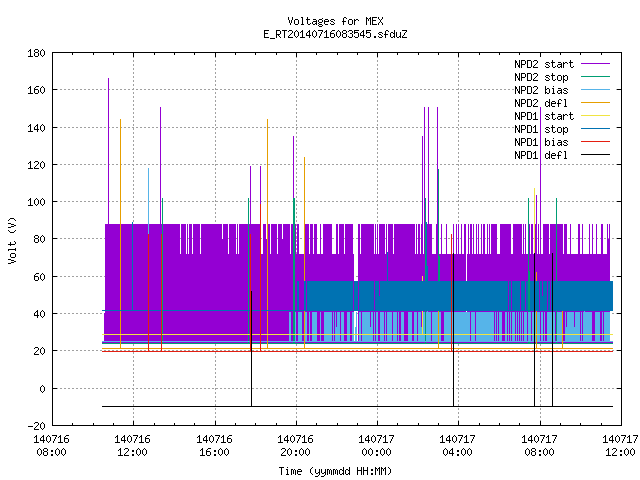Screen dimensions: 640x480
Task: Click the 'NPD2 start' legend label
Action: (544, 64)
